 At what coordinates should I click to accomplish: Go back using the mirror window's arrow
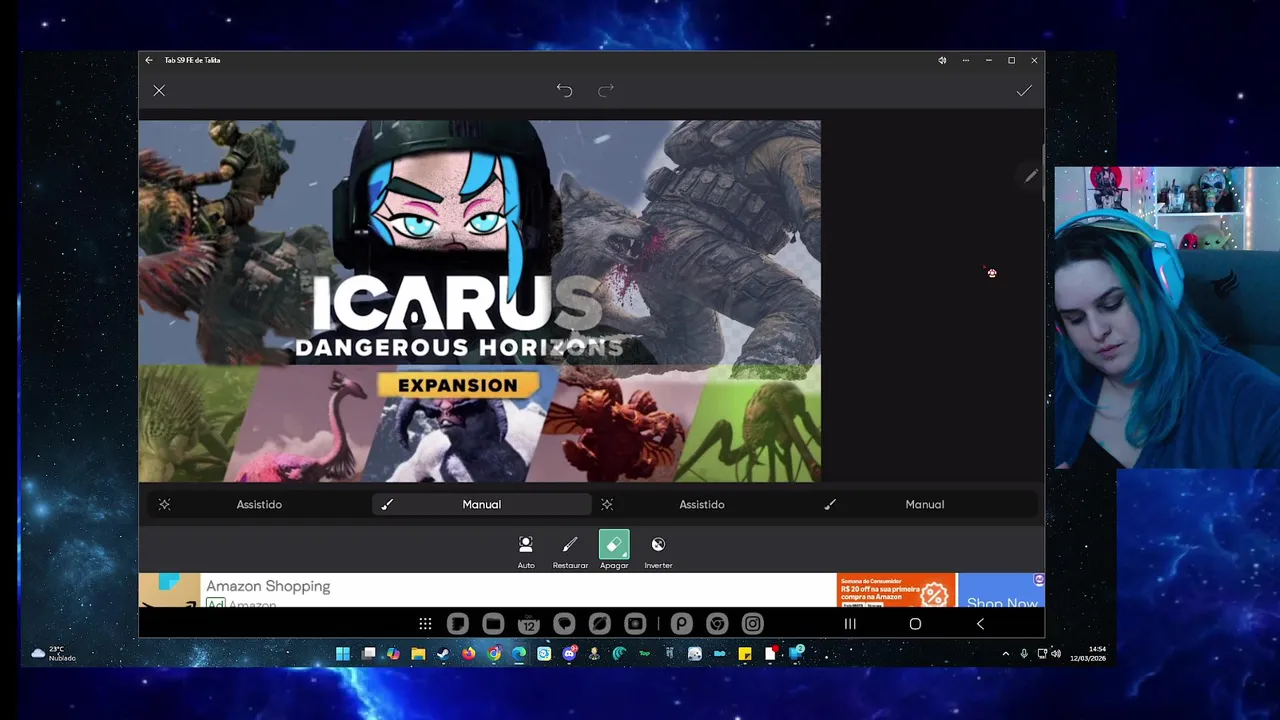(x=149, y=60)
